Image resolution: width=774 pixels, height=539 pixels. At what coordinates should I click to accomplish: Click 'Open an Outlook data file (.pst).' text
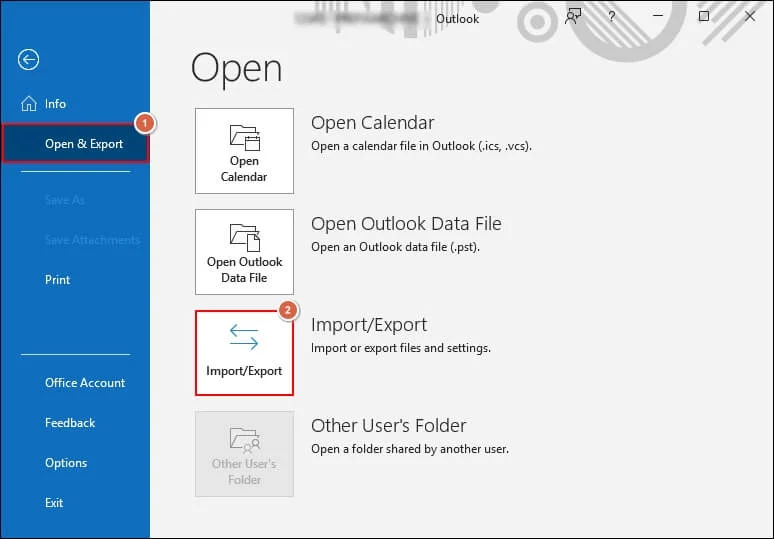pyautogui.click(x=395, y=247)
